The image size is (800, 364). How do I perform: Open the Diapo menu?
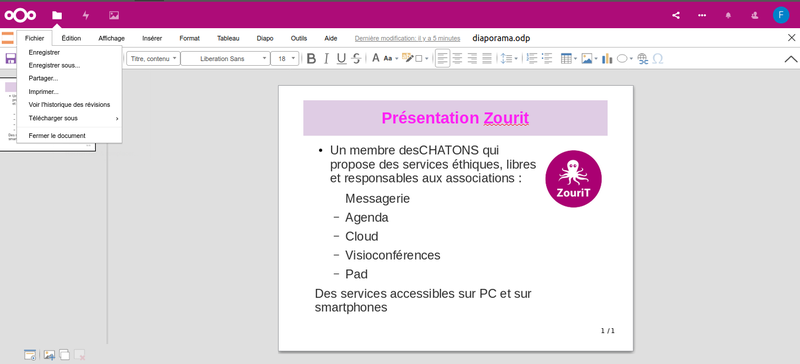265,38
